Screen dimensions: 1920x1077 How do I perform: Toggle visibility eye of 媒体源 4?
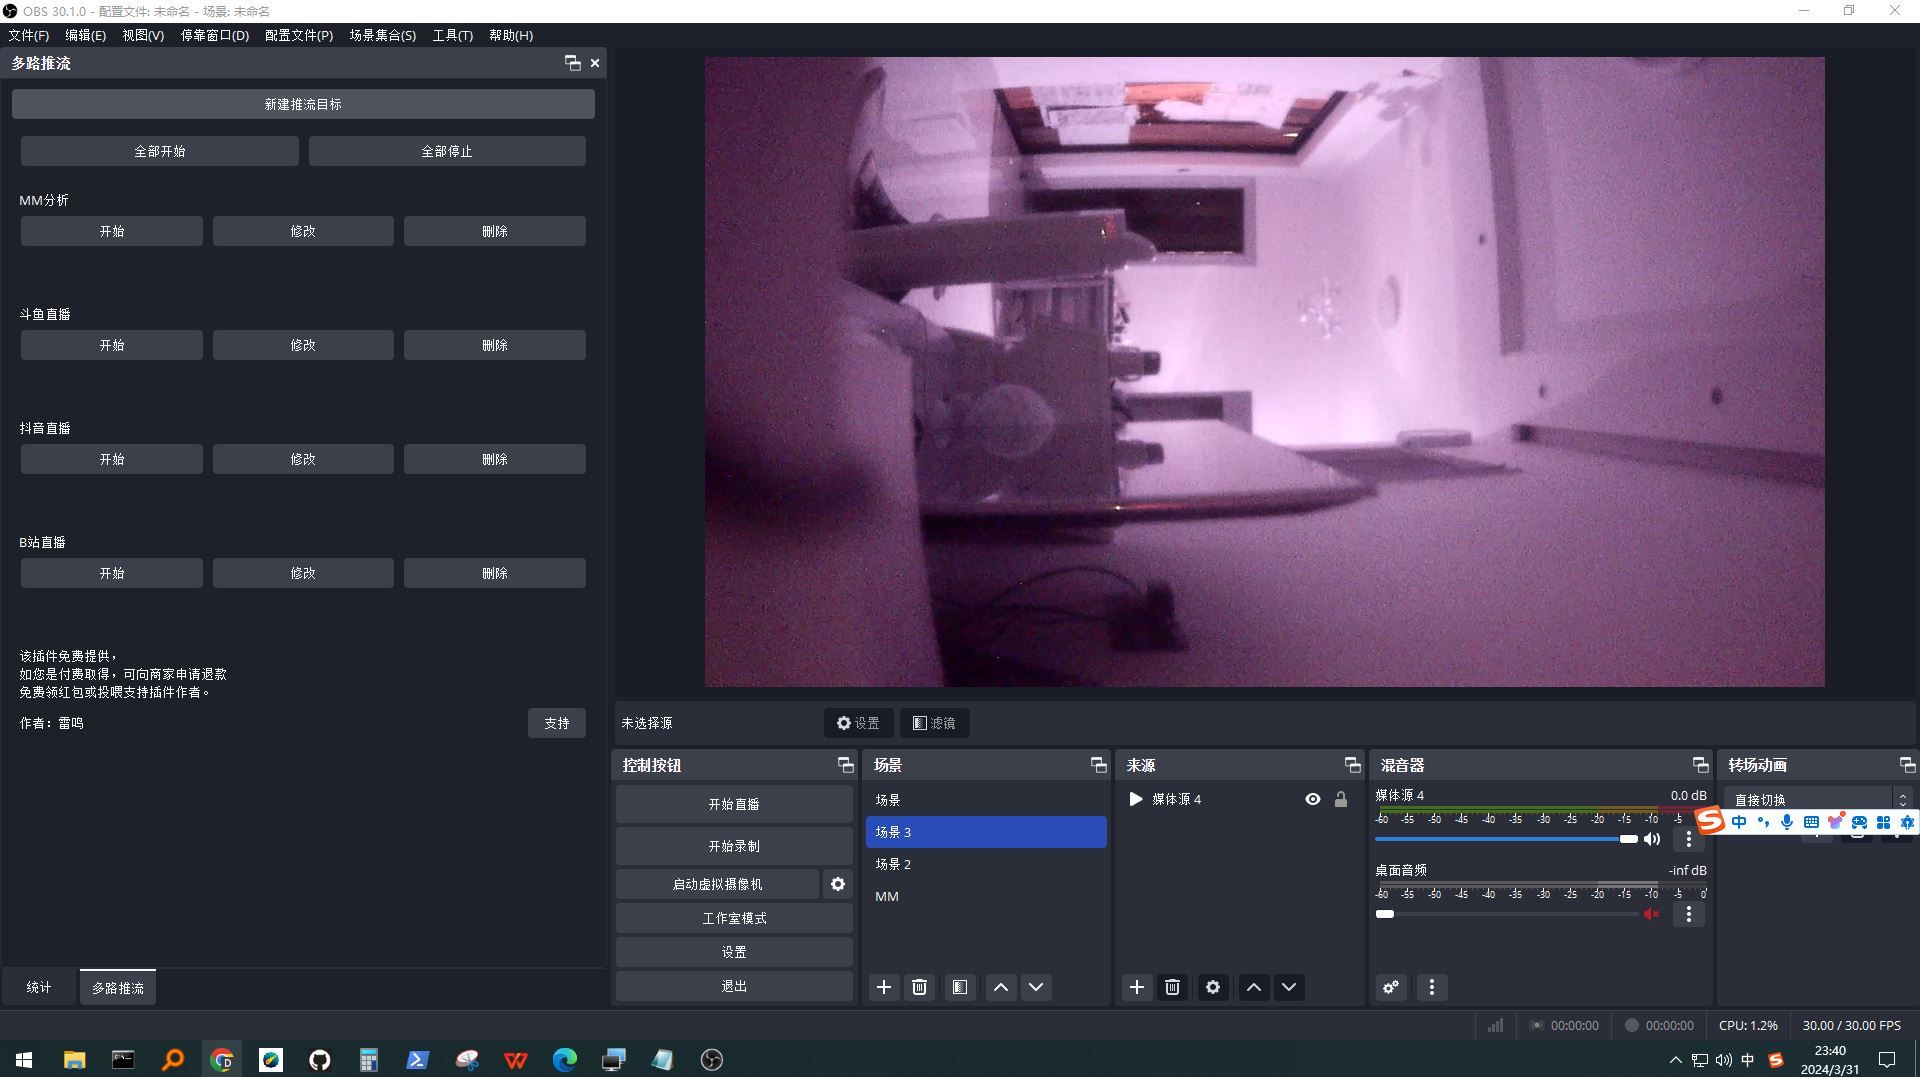pyautogui.click(x=1313, y=799)
